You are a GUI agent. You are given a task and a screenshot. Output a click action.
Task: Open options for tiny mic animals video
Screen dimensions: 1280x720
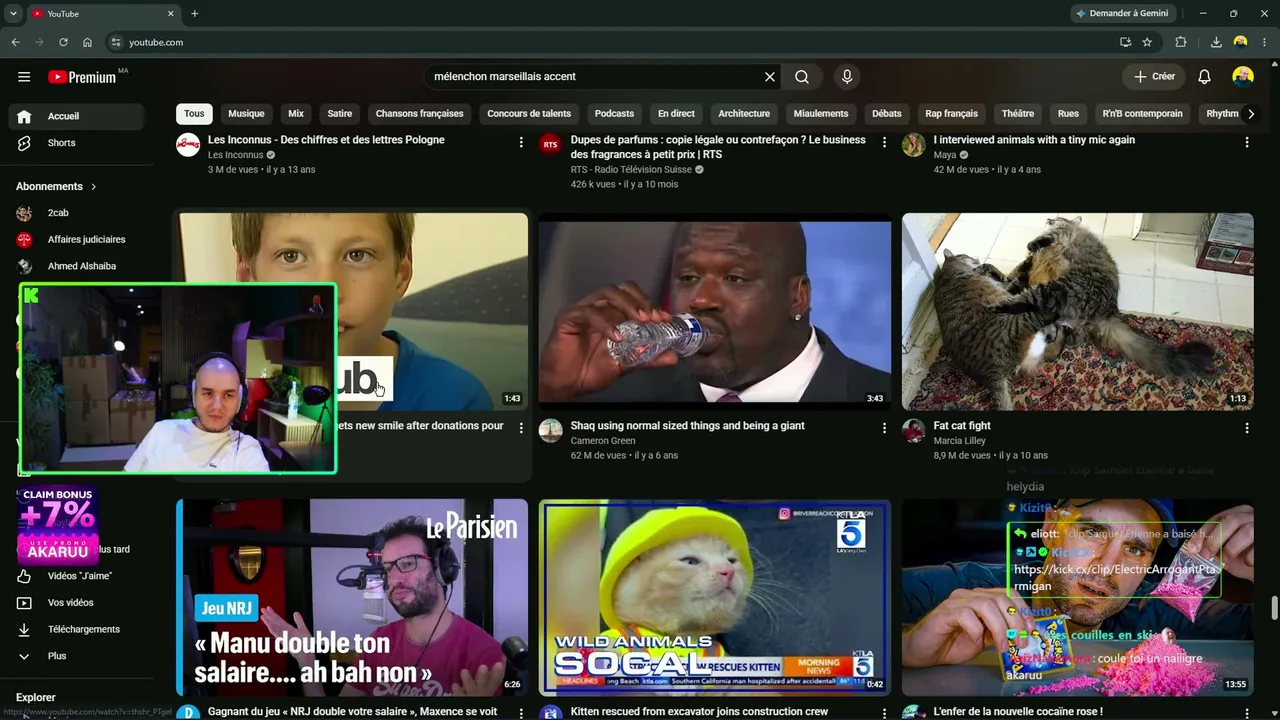[1247, 142]
